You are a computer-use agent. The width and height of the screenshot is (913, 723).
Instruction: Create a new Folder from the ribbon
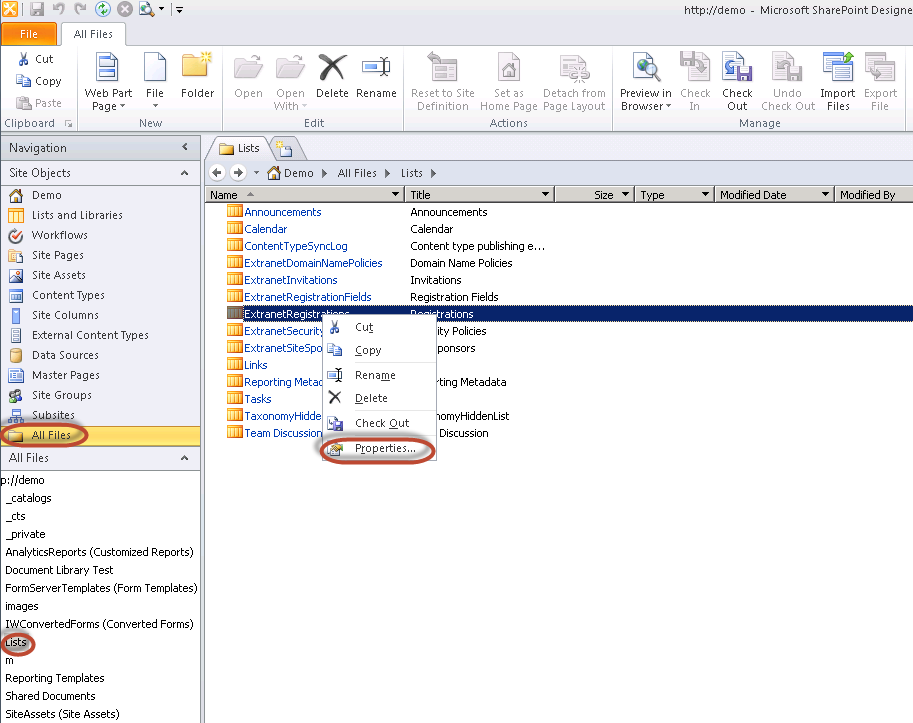tap(197, 79)
